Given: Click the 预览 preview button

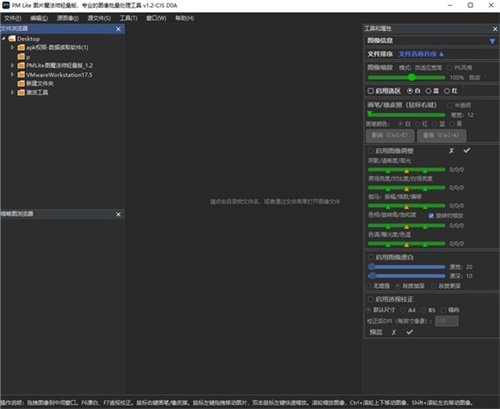Looking at the screenshot, I should coord(376,332).
